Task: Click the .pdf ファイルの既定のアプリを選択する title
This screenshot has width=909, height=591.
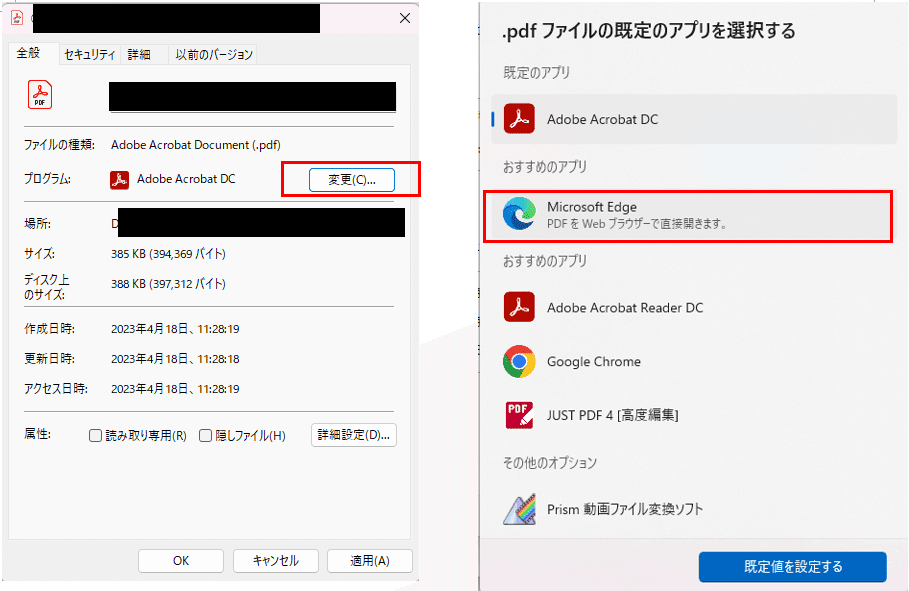Action: point(649,31)
